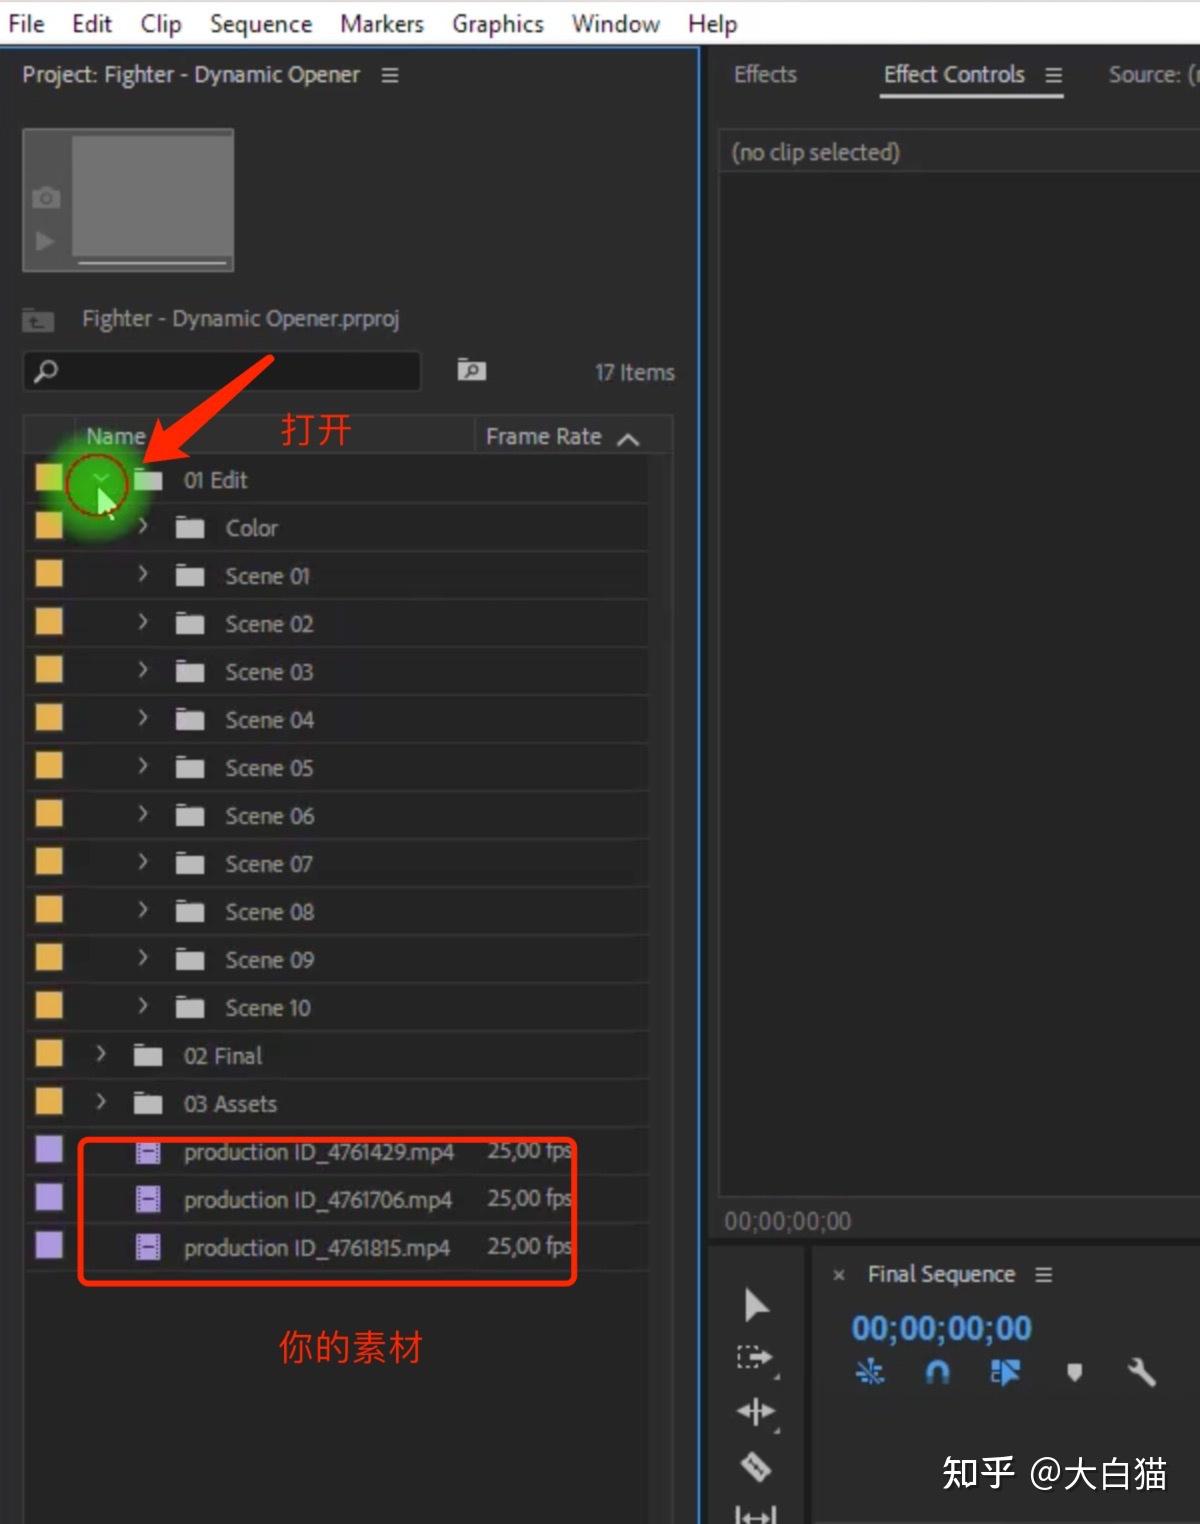Close the Final Sequence timeline tab

pos(839,1275)
